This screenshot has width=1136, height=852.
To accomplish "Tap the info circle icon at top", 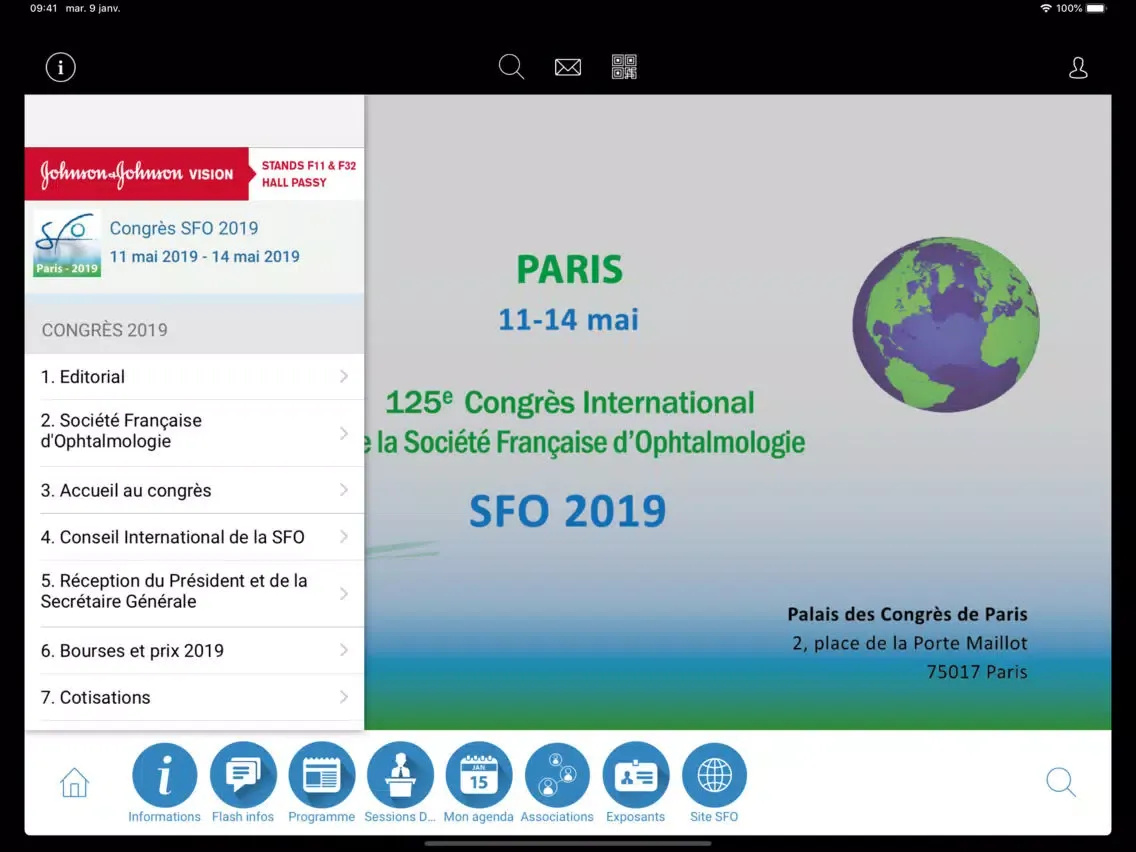I will click(61, 67).
